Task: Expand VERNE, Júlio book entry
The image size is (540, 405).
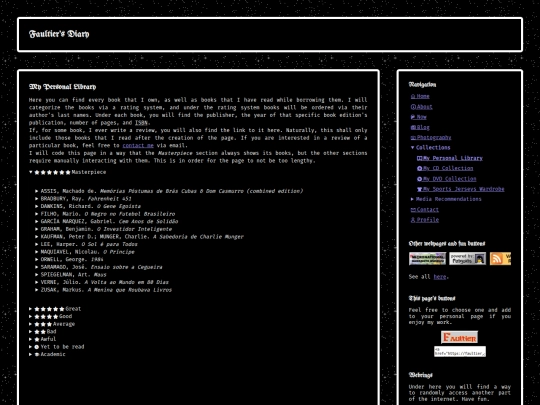Action: click(37, 282)
